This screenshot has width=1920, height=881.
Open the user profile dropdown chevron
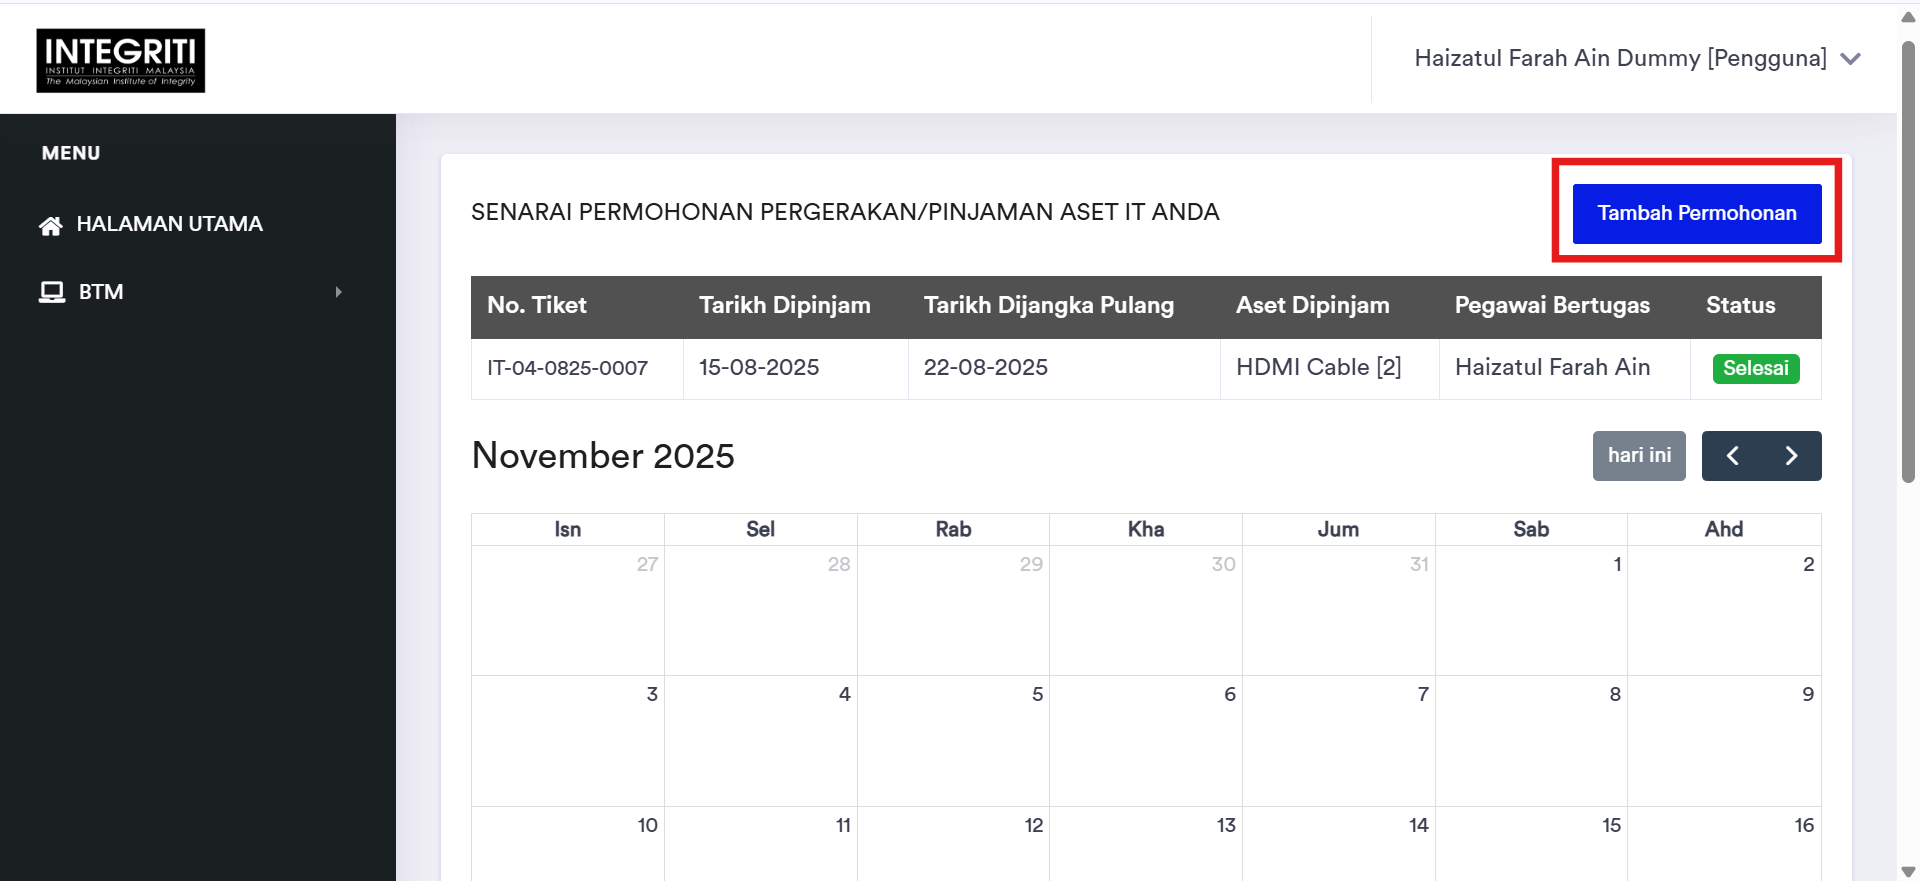[x=1850, y=59]
